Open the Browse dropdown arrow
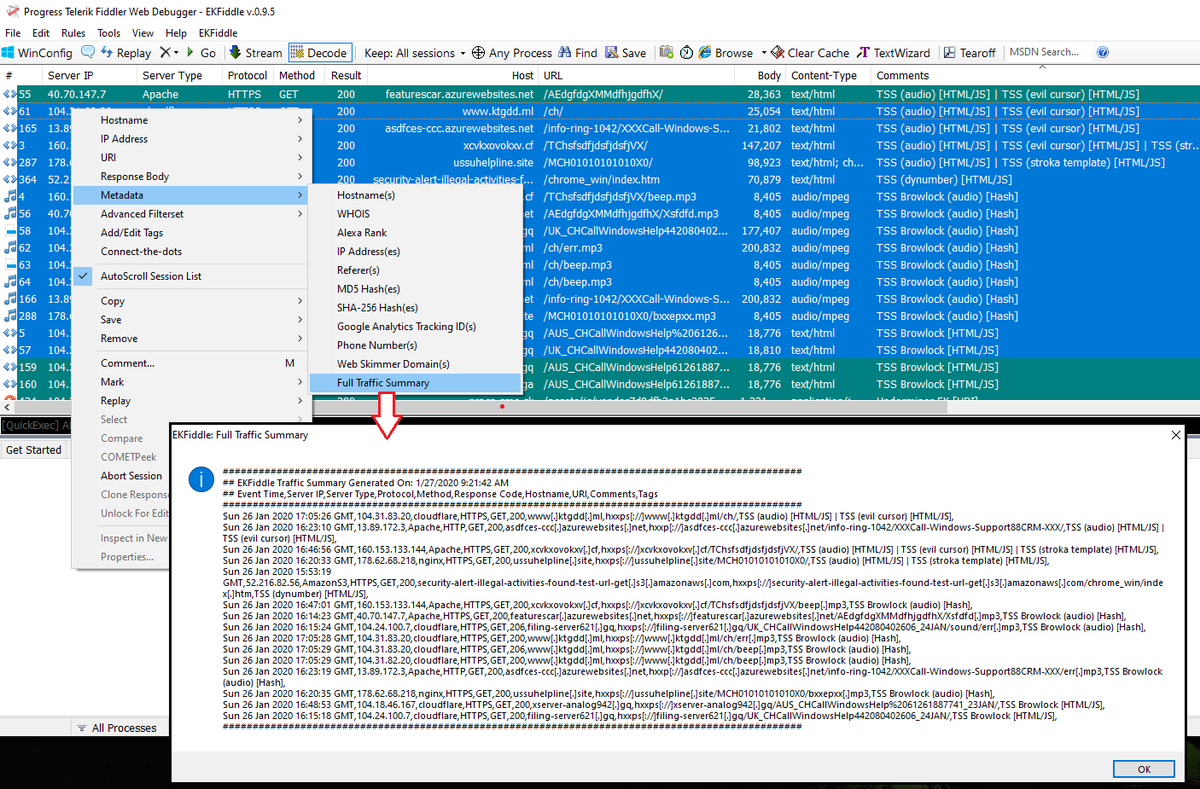Viewport: 1200px width, 789px height. pos(764,53)
